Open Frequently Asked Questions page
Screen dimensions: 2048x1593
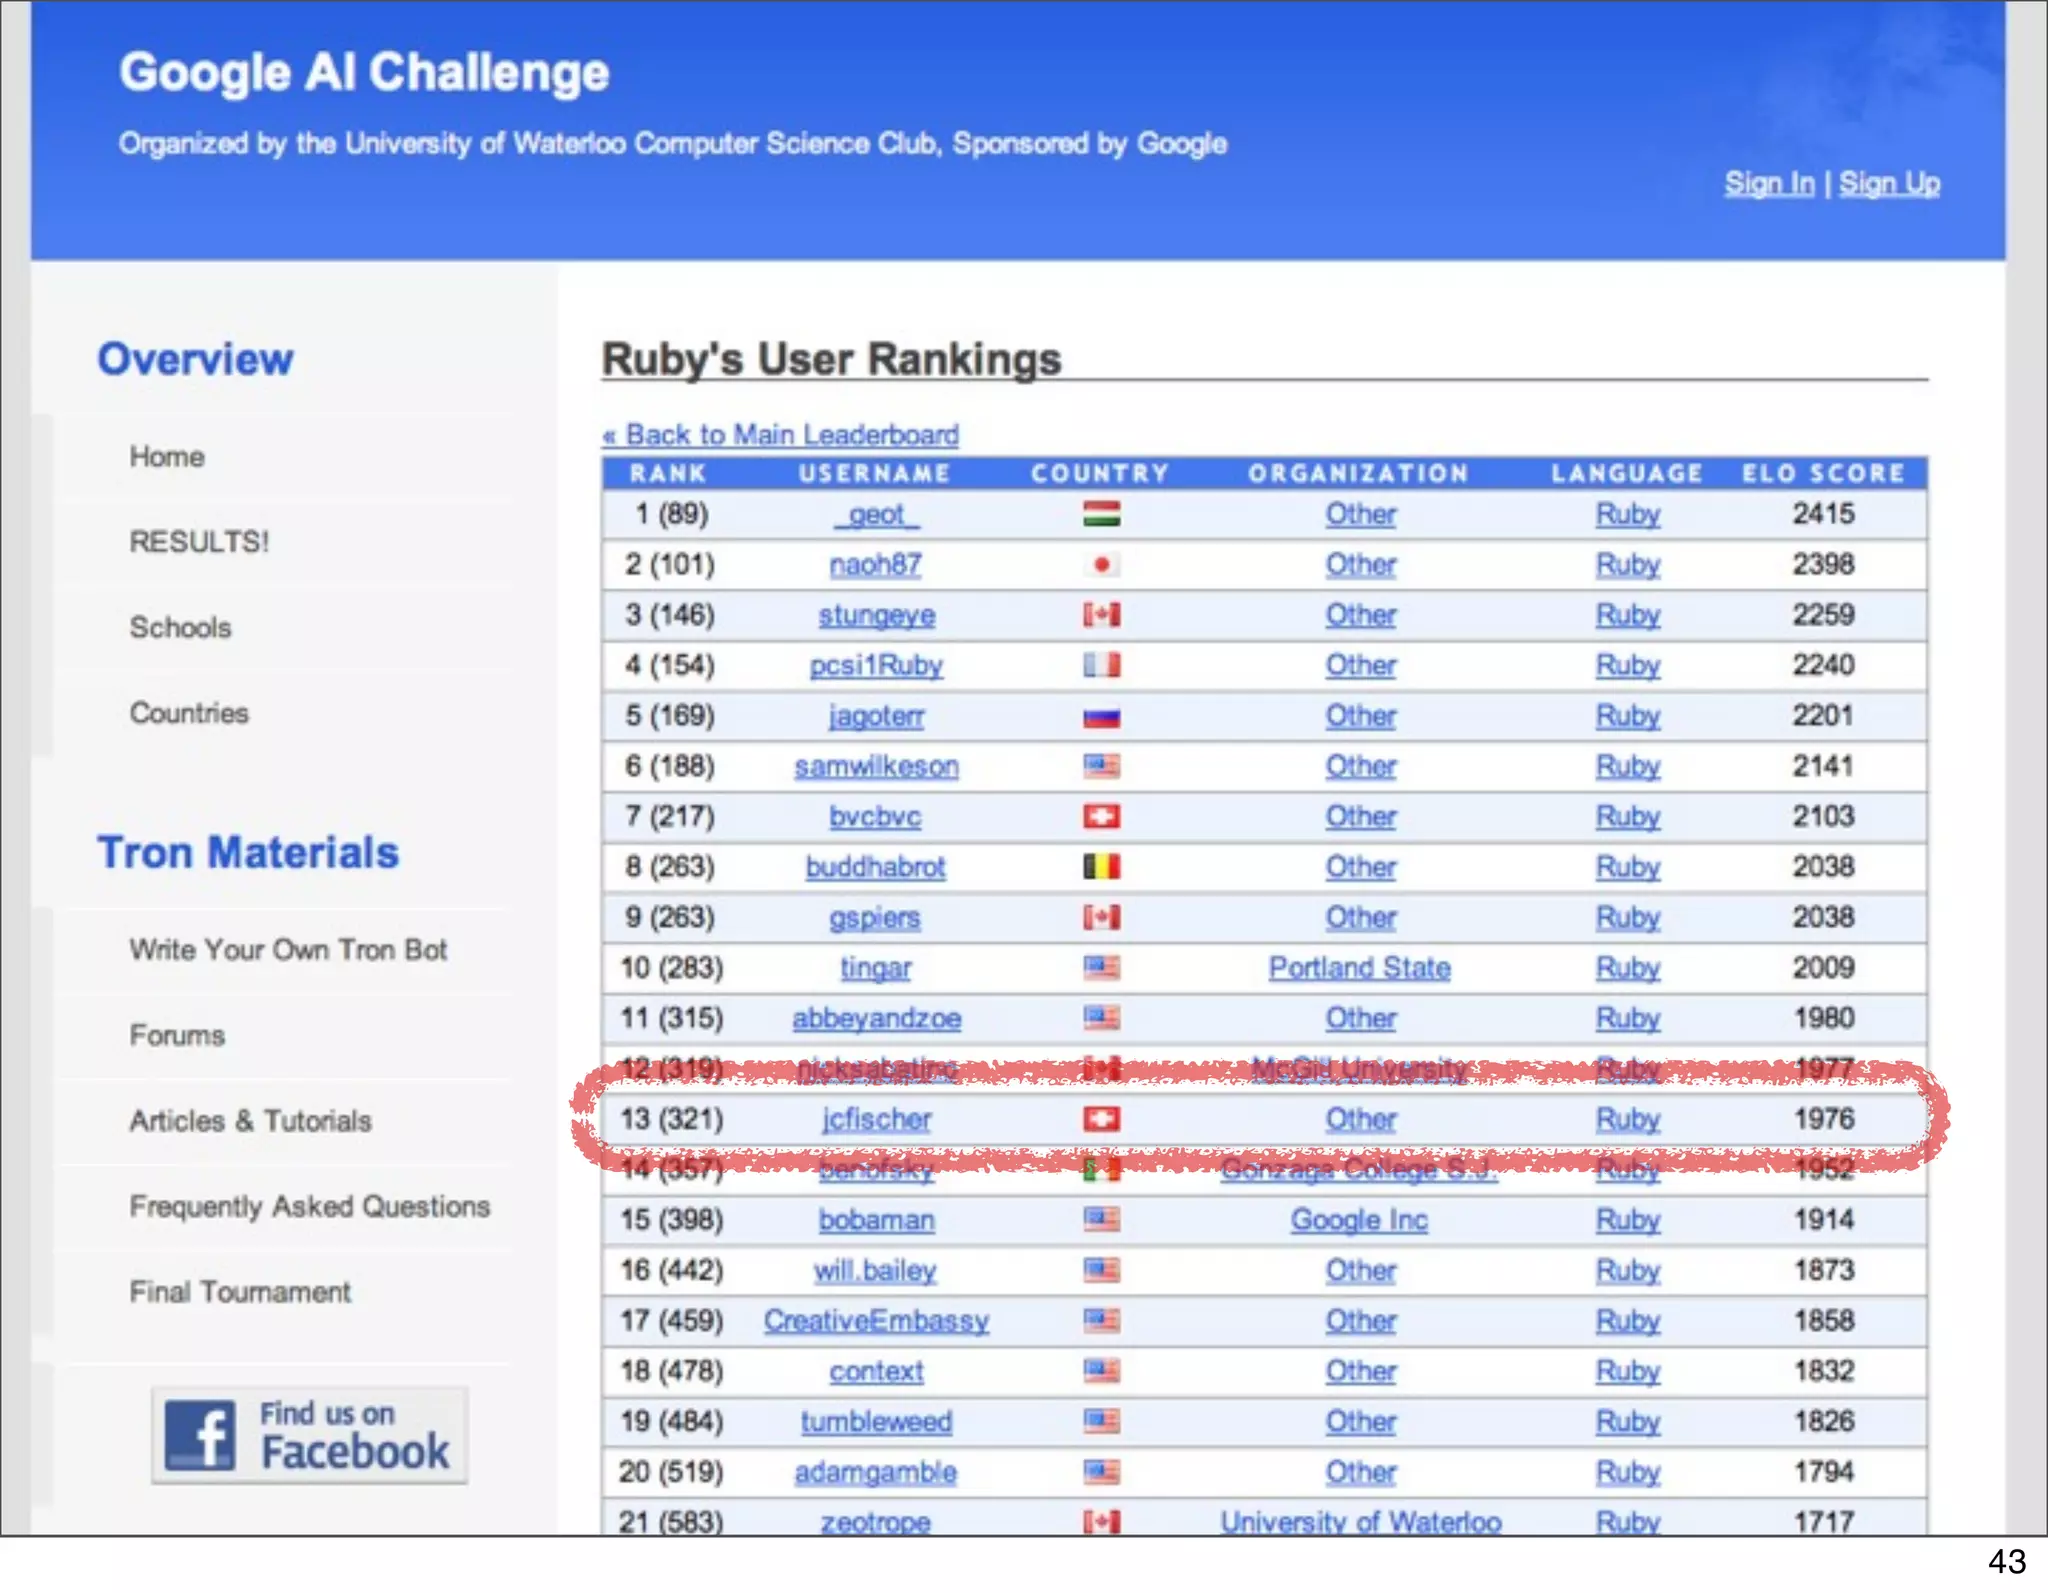click(x=310, y=1207)
